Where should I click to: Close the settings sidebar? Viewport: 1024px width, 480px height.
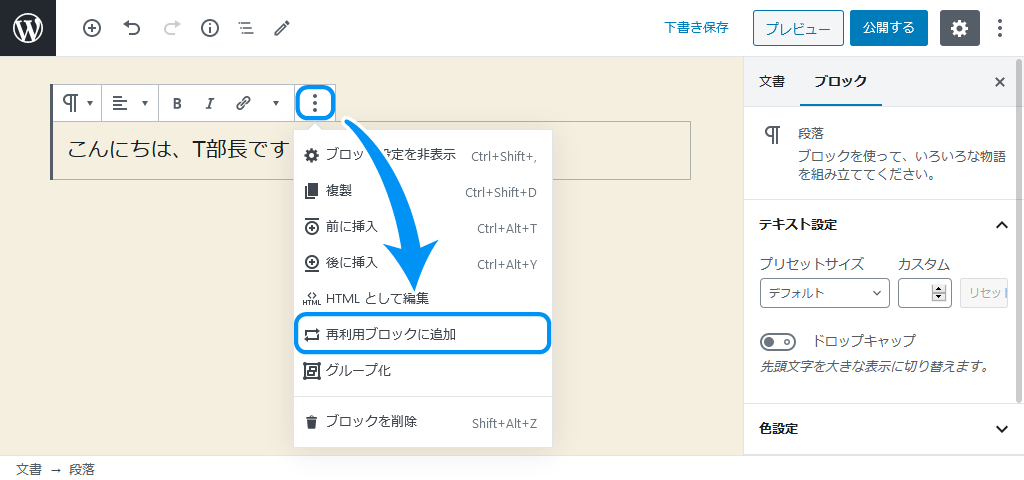pyautogui.click(x=999, y=82)
